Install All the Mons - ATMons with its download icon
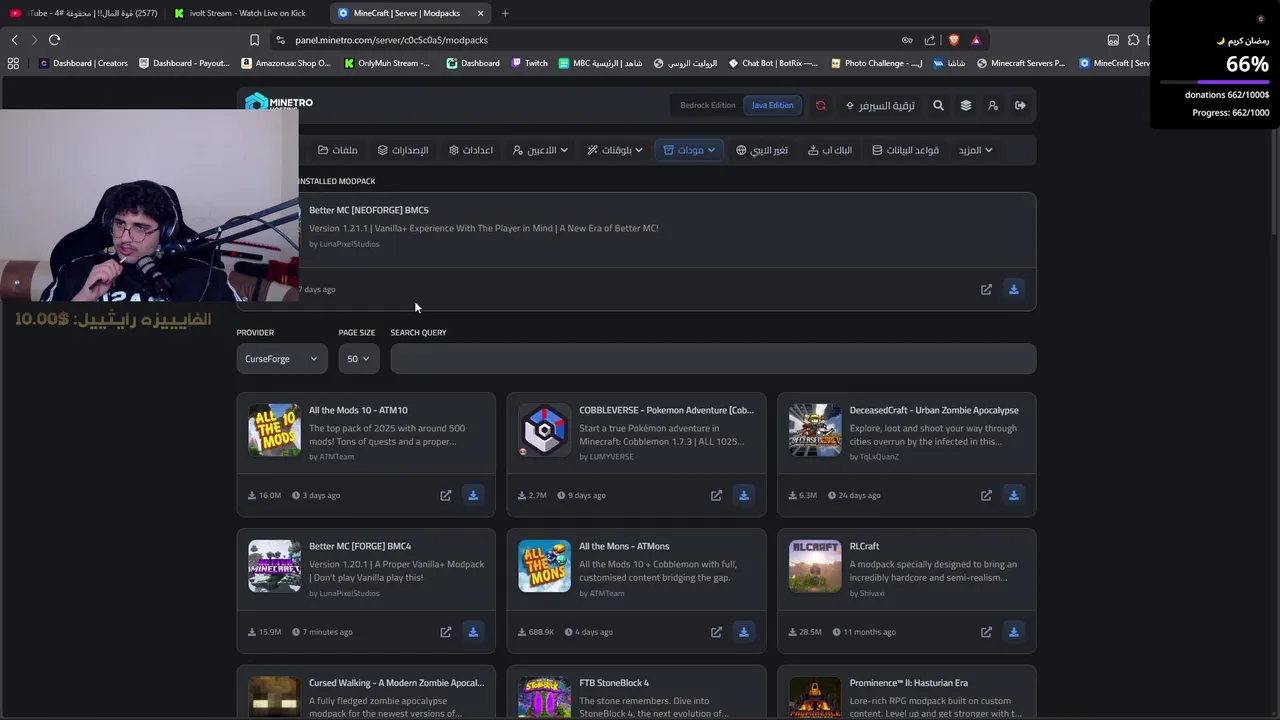 (743, 632)
